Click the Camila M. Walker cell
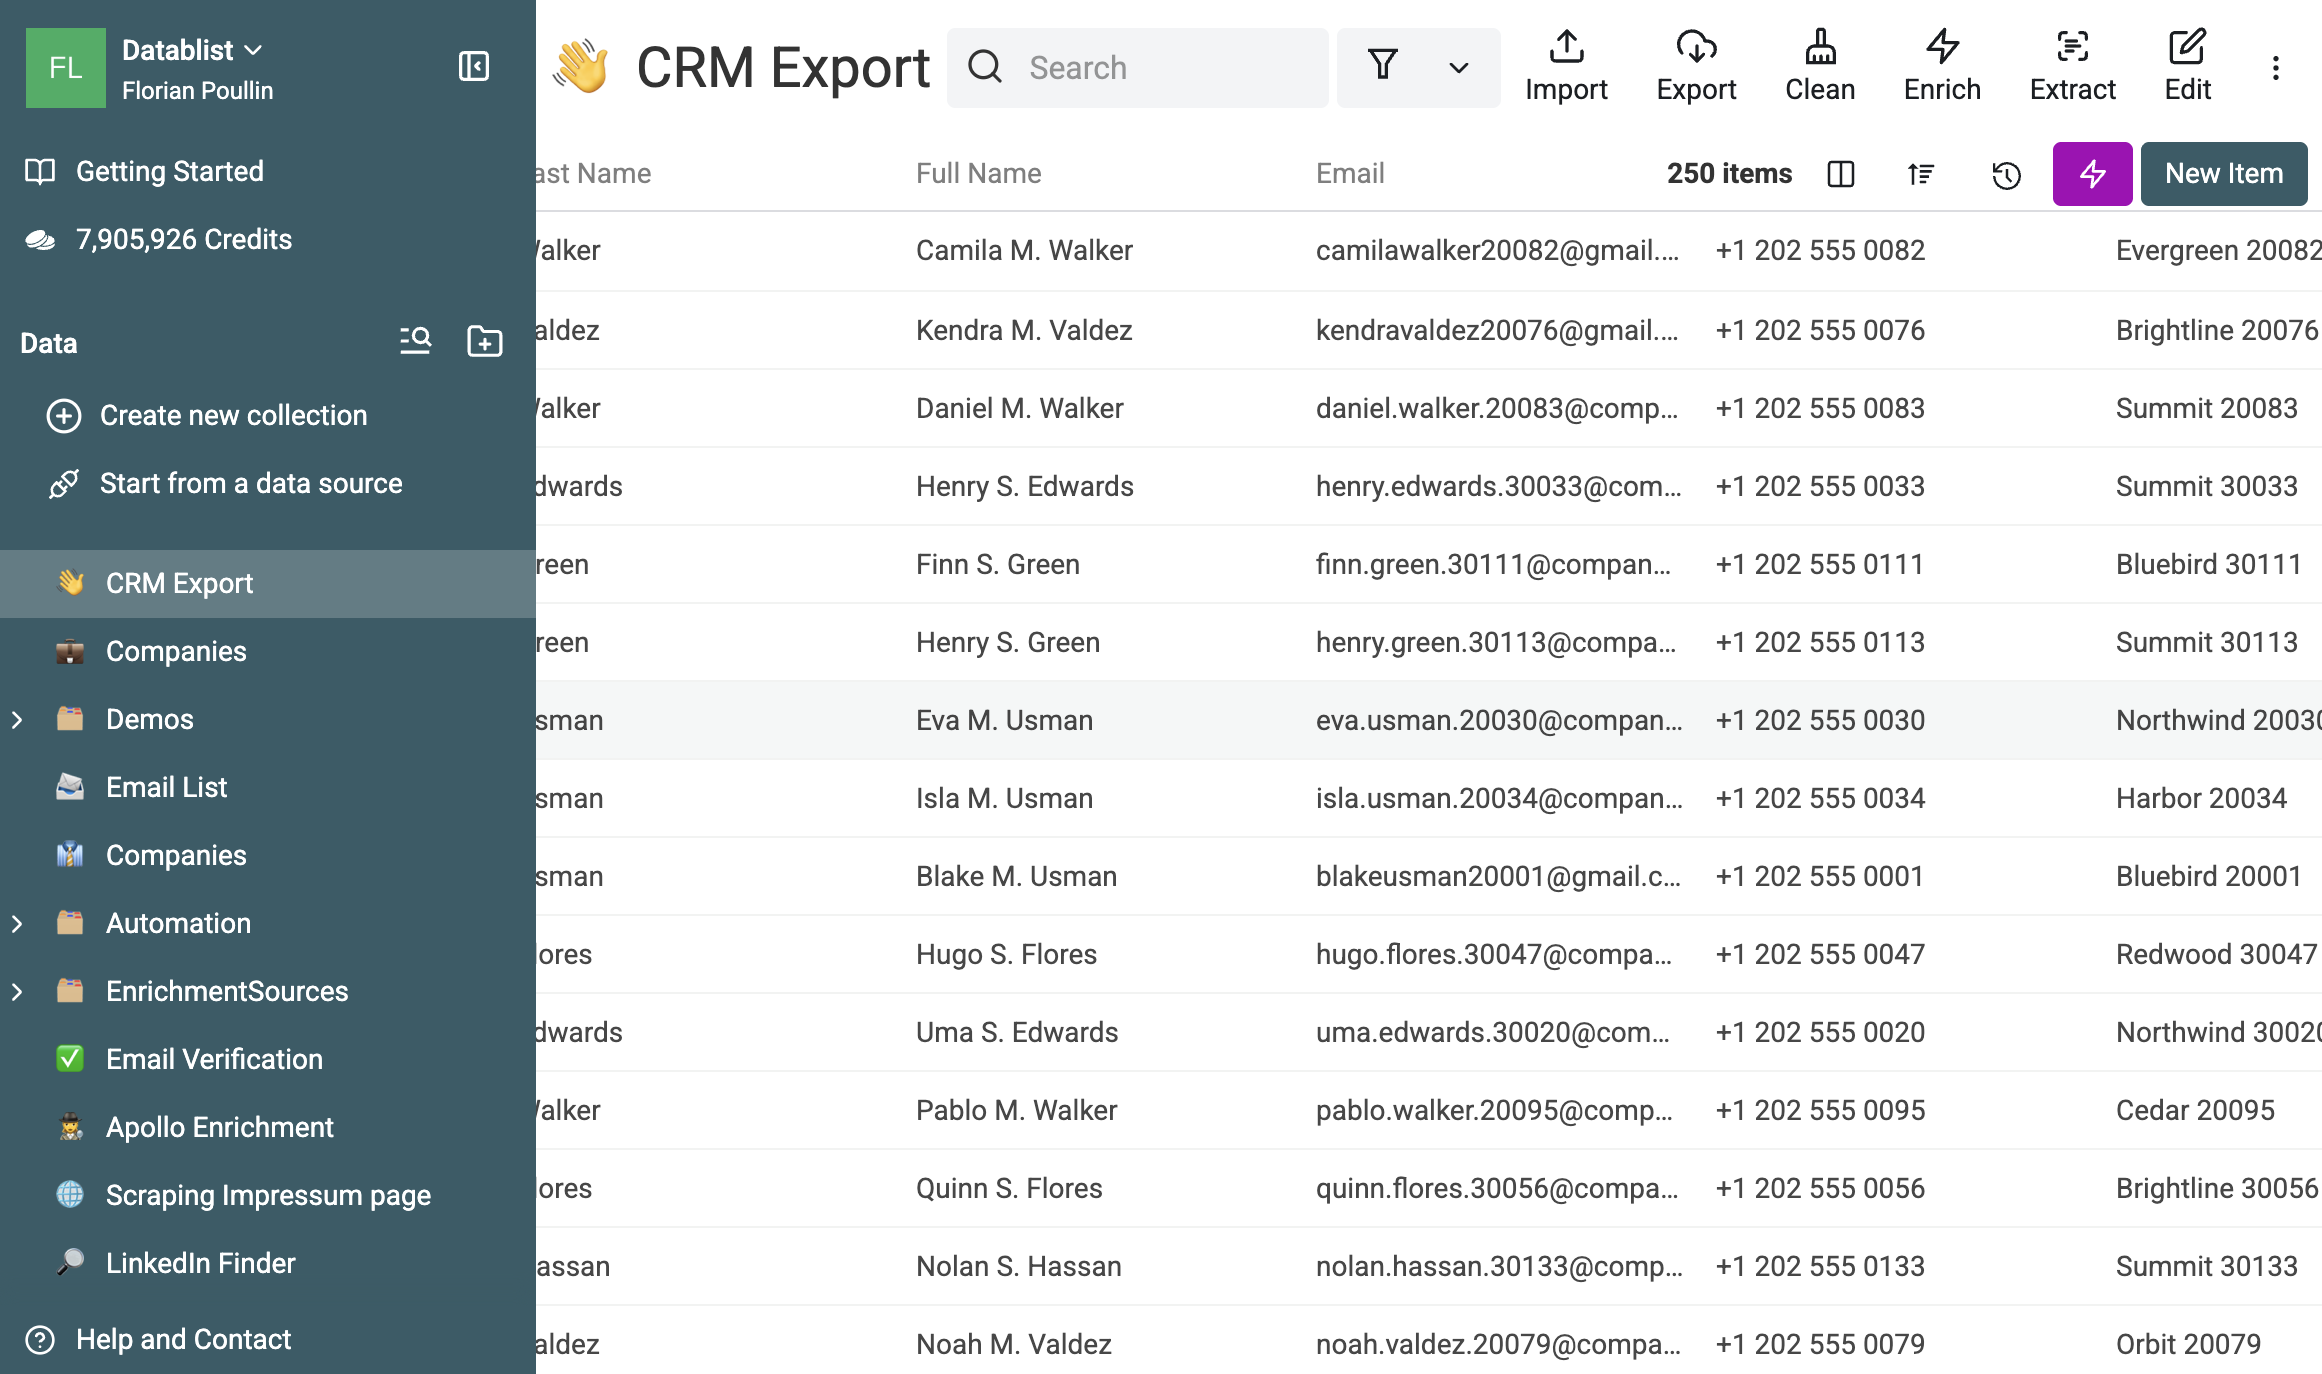Viewport: 2322px width, 1374px height. pyautogui.click(x=1024, y=250)
